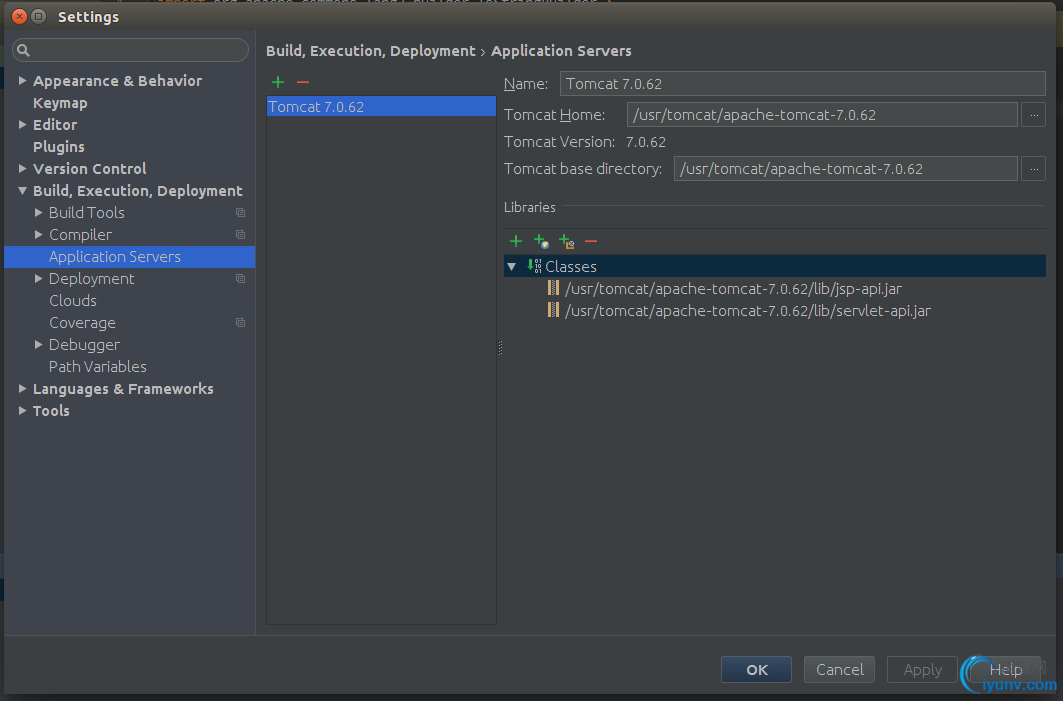Viewport: 1063px width, 701px height.
Task: Click the Libraries section label
Action: pyautogui.click(x=529, y=207)
